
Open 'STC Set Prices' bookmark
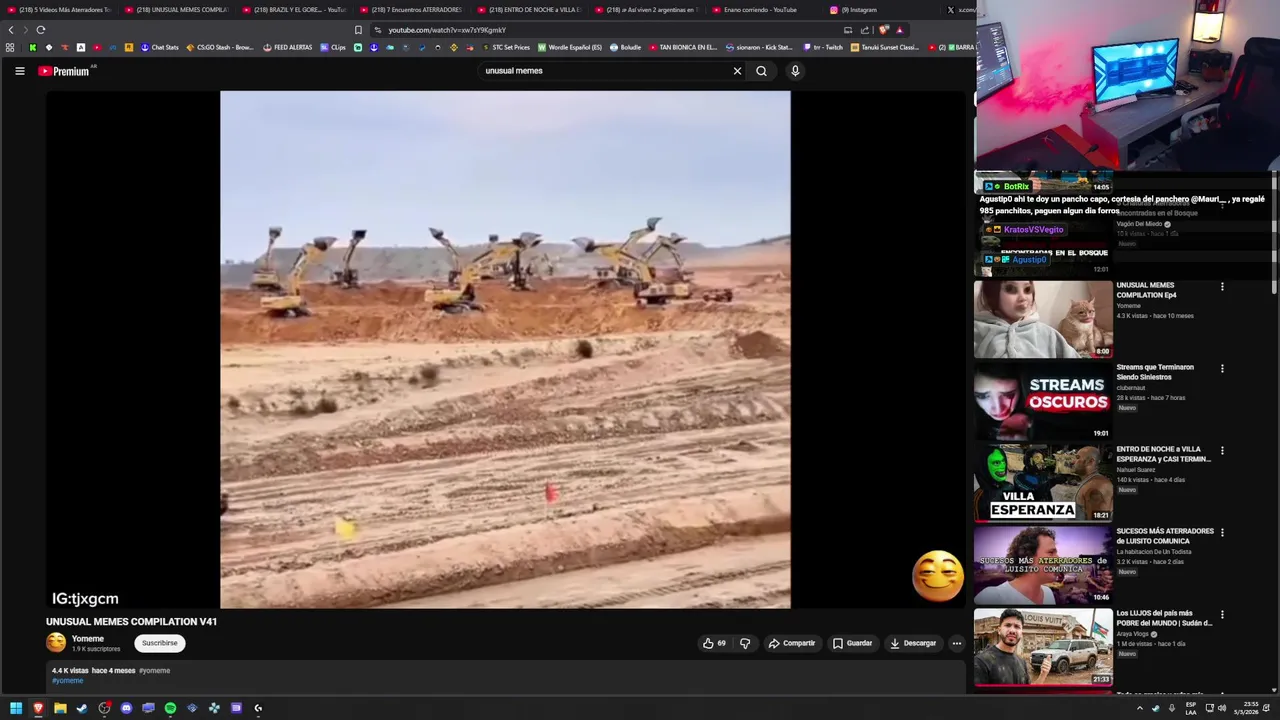tap(506, 47)
